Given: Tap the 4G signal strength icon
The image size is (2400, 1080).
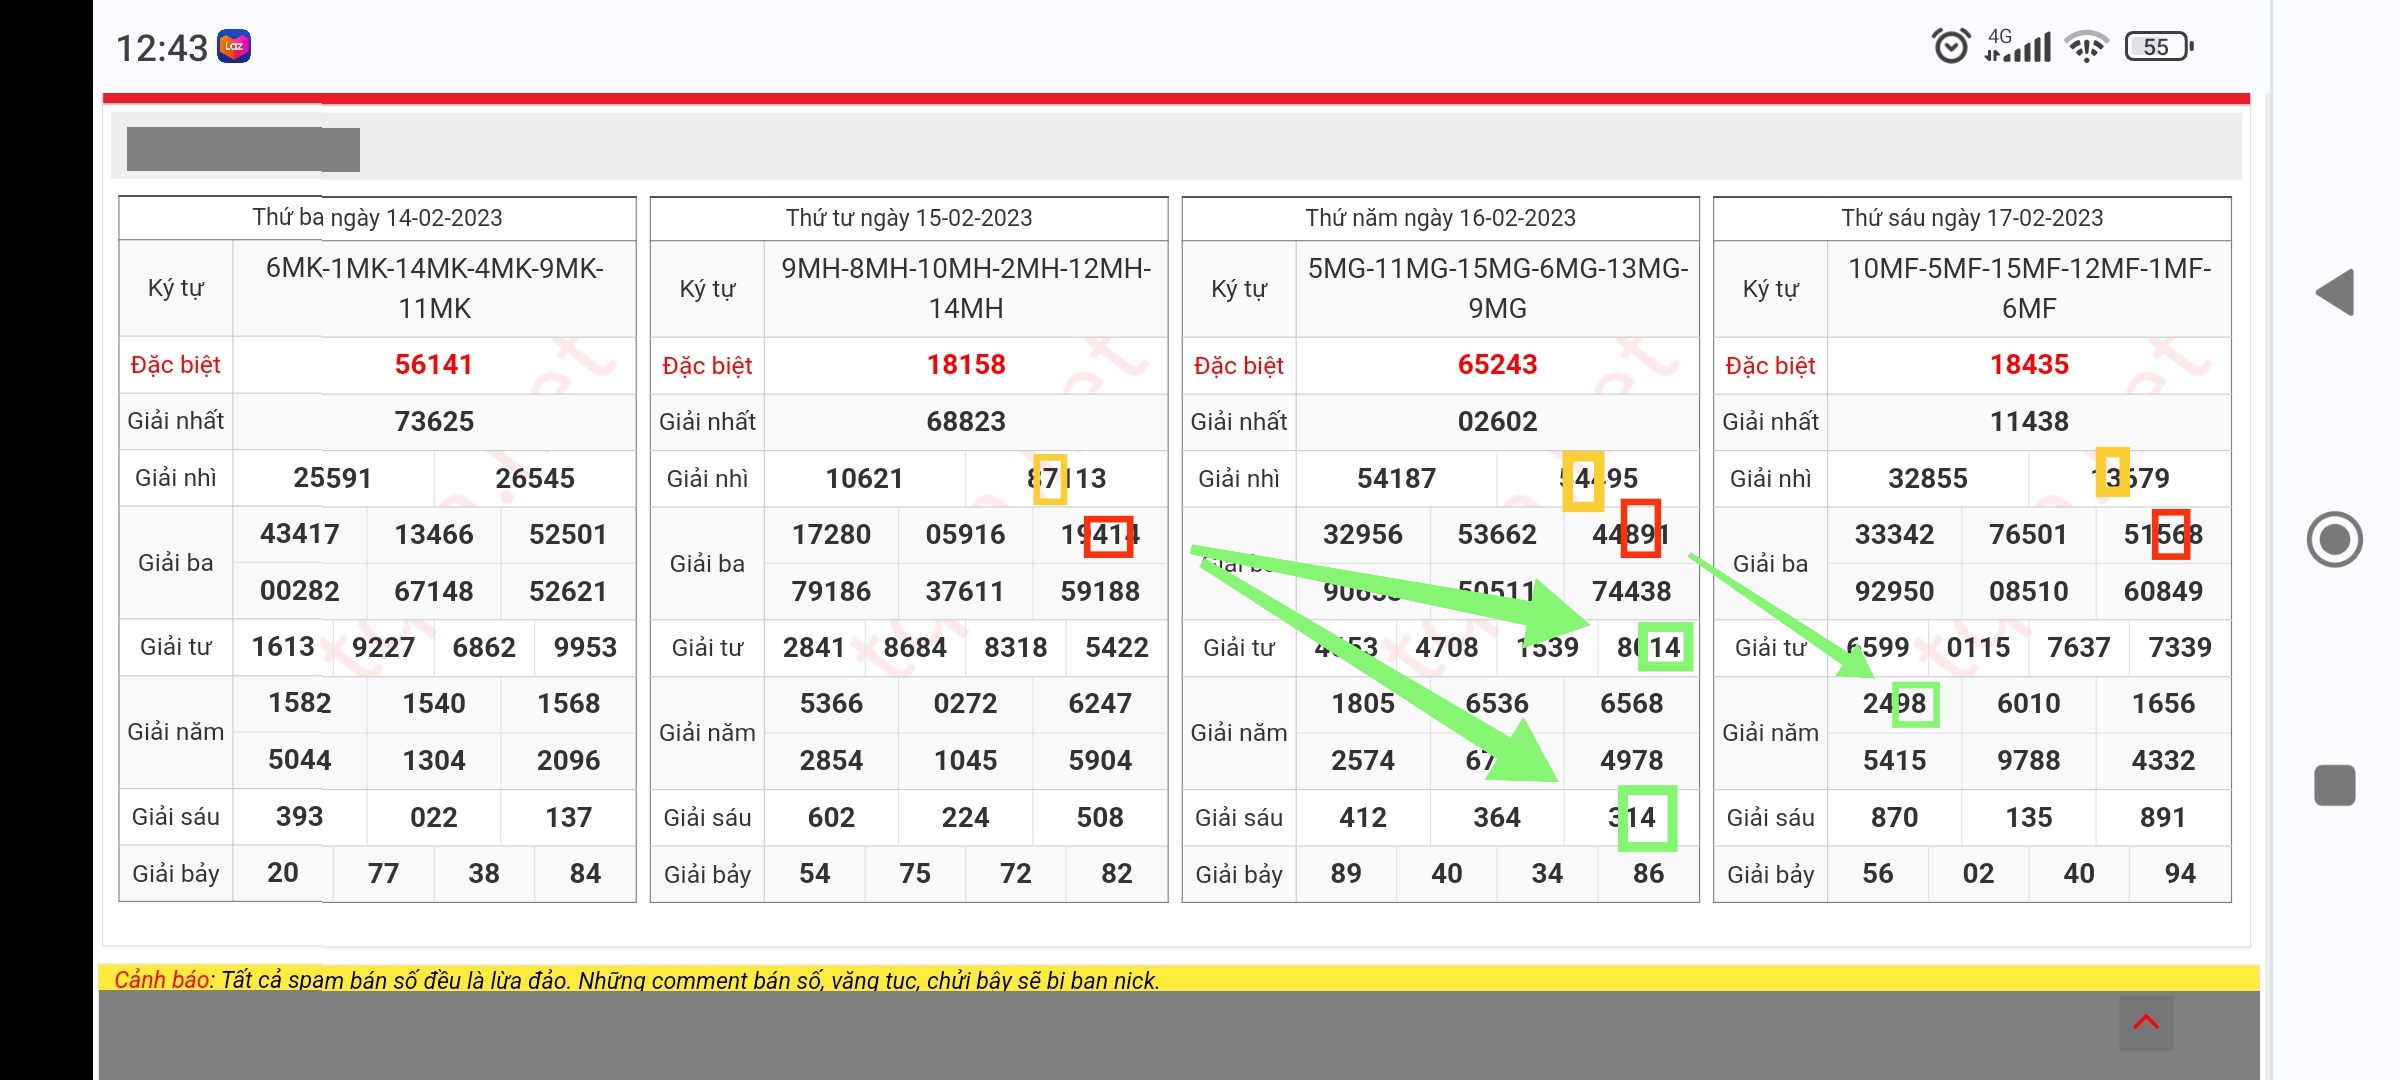Looking at the screenshot, I should [2018, 46].
